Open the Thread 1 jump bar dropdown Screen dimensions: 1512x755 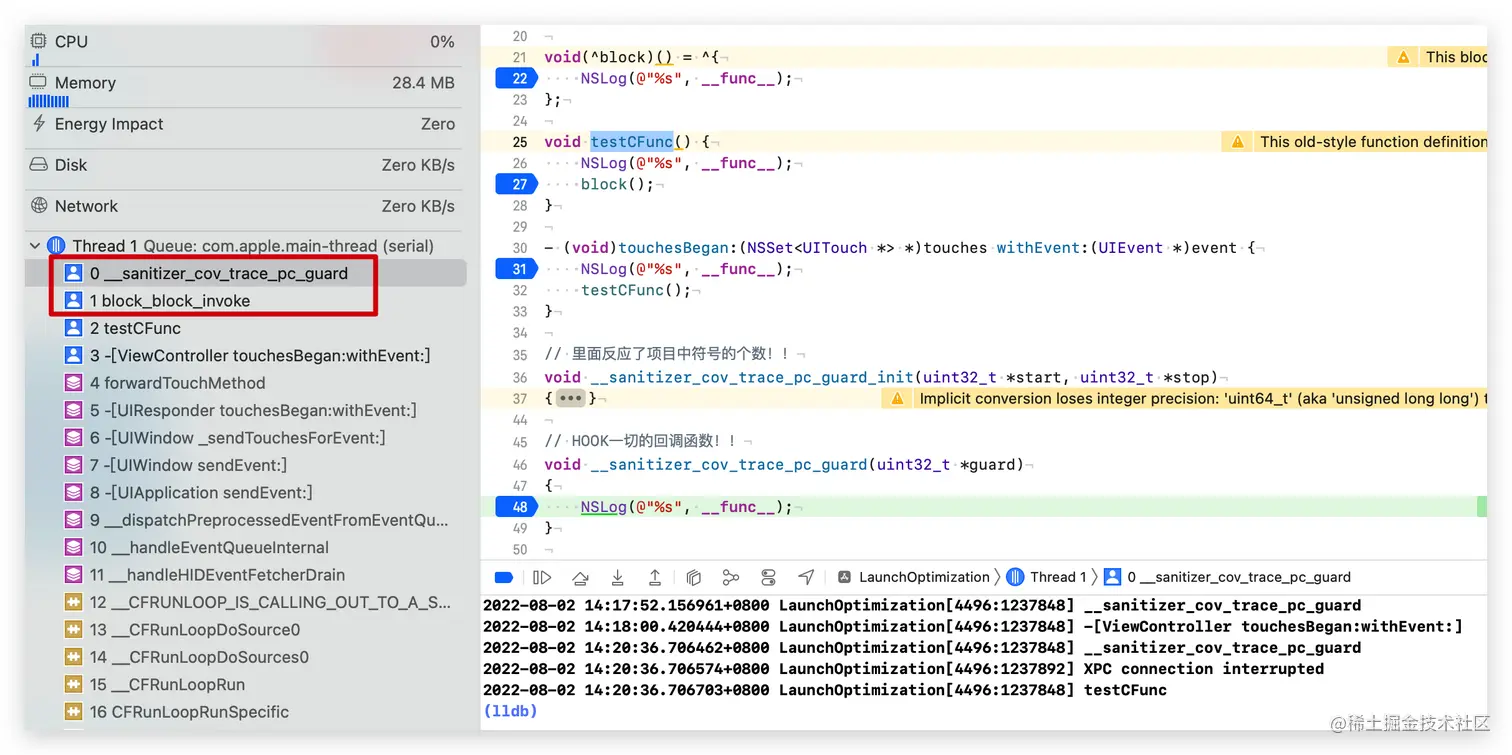pyautogui.click(x=1057, y=577)
